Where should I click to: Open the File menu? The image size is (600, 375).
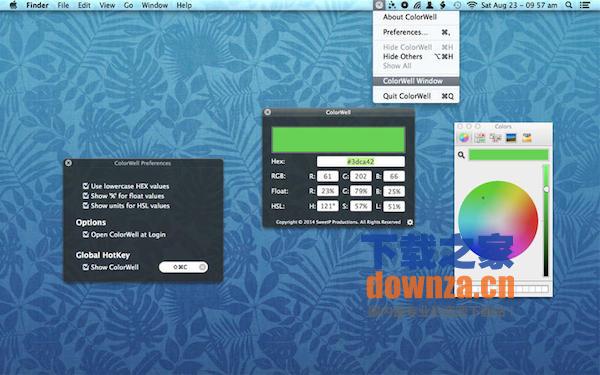coord(63,5)
